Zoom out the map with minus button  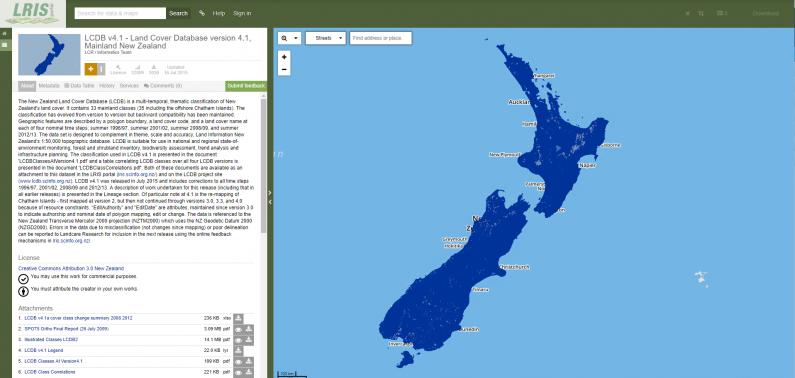coord(284,69)
